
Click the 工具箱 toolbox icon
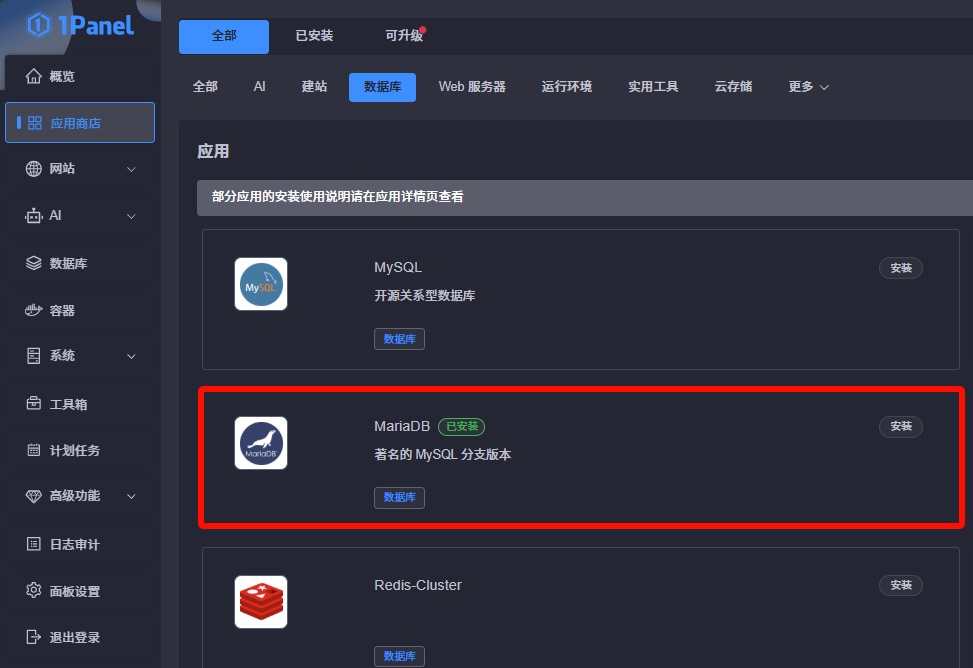34,404
